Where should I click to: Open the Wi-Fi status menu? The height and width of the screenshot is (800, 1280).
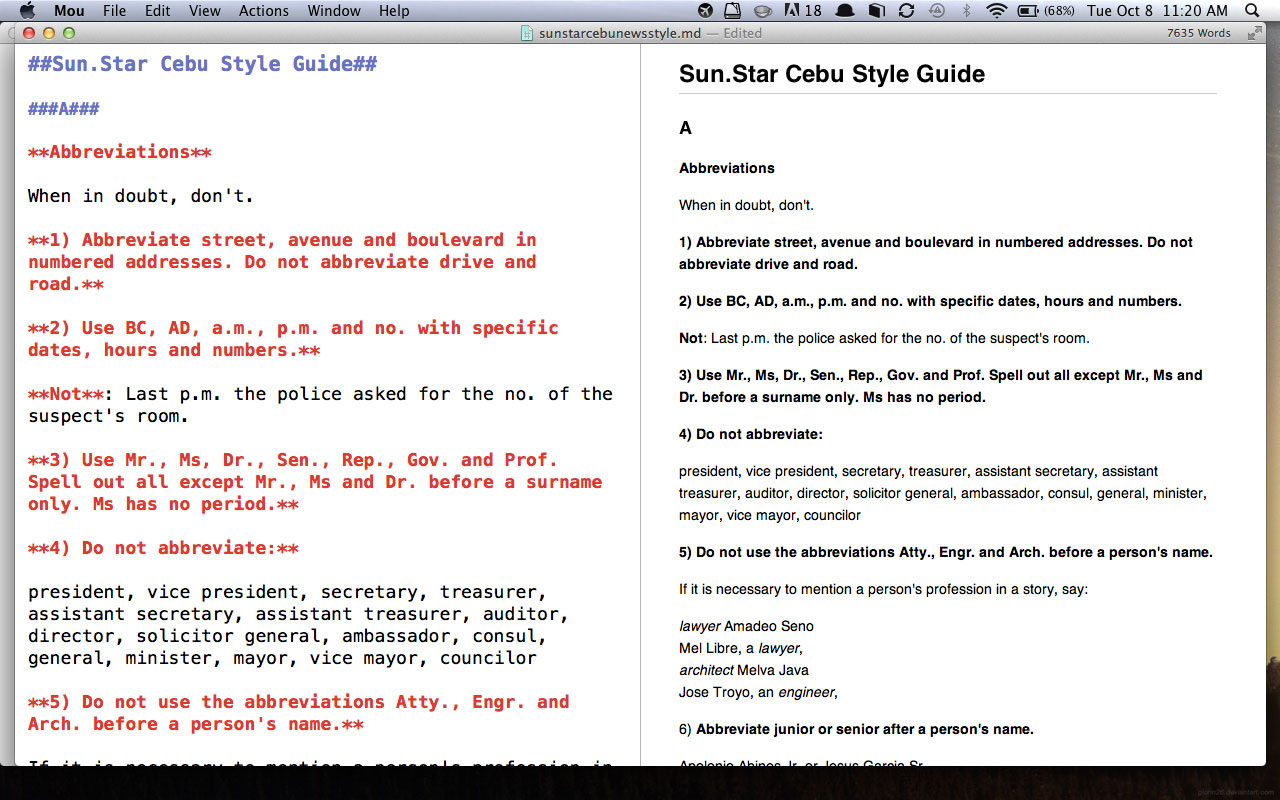click(x=996, y=11)
